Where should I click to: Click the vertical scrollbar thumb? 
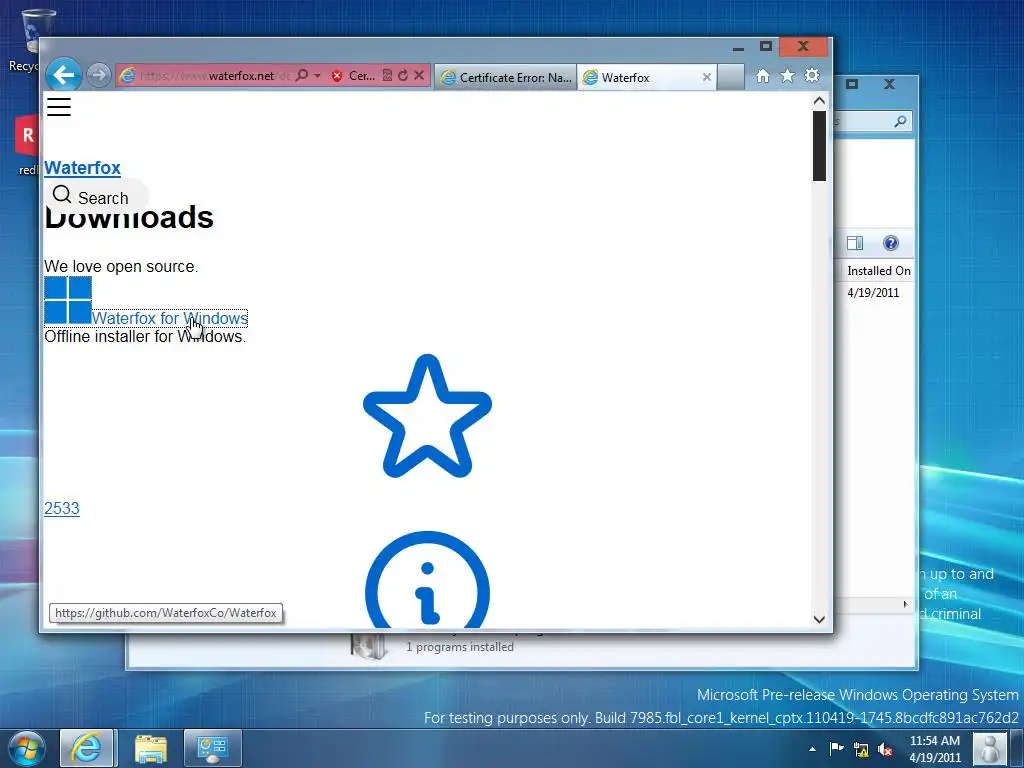click(819, 146)
